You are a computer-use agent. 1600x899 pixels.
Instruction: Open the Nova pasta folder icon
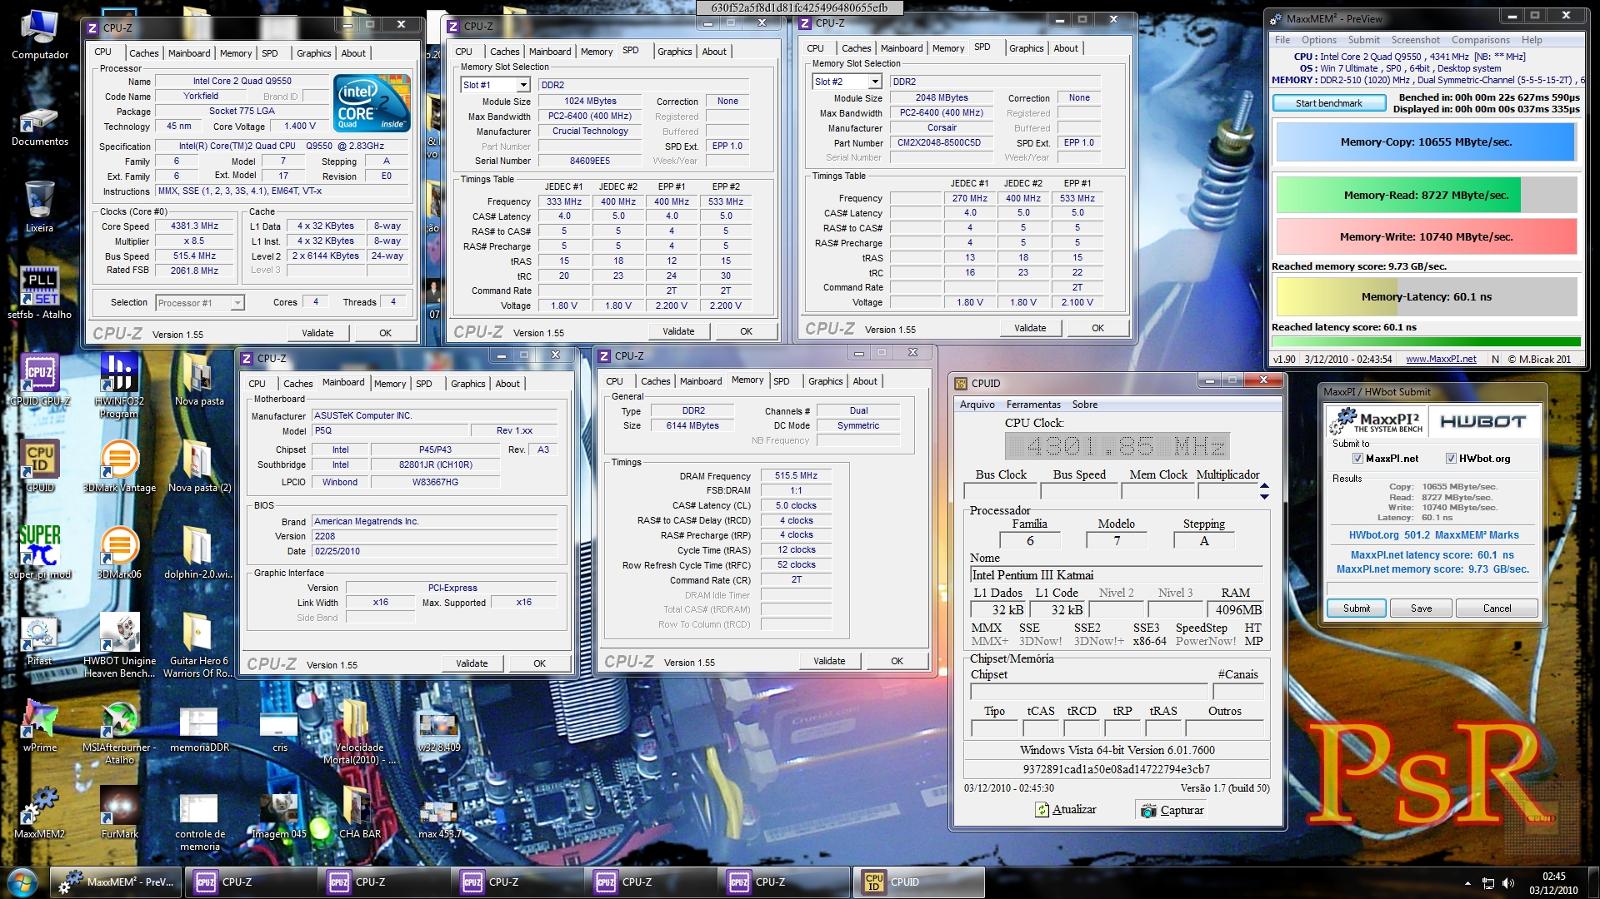(199, 380)
